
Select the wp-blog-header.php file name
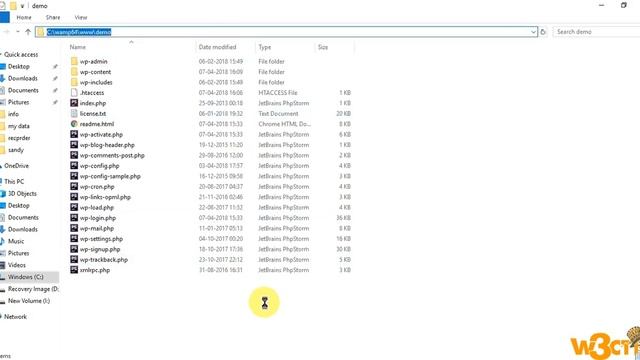(107, 145)
